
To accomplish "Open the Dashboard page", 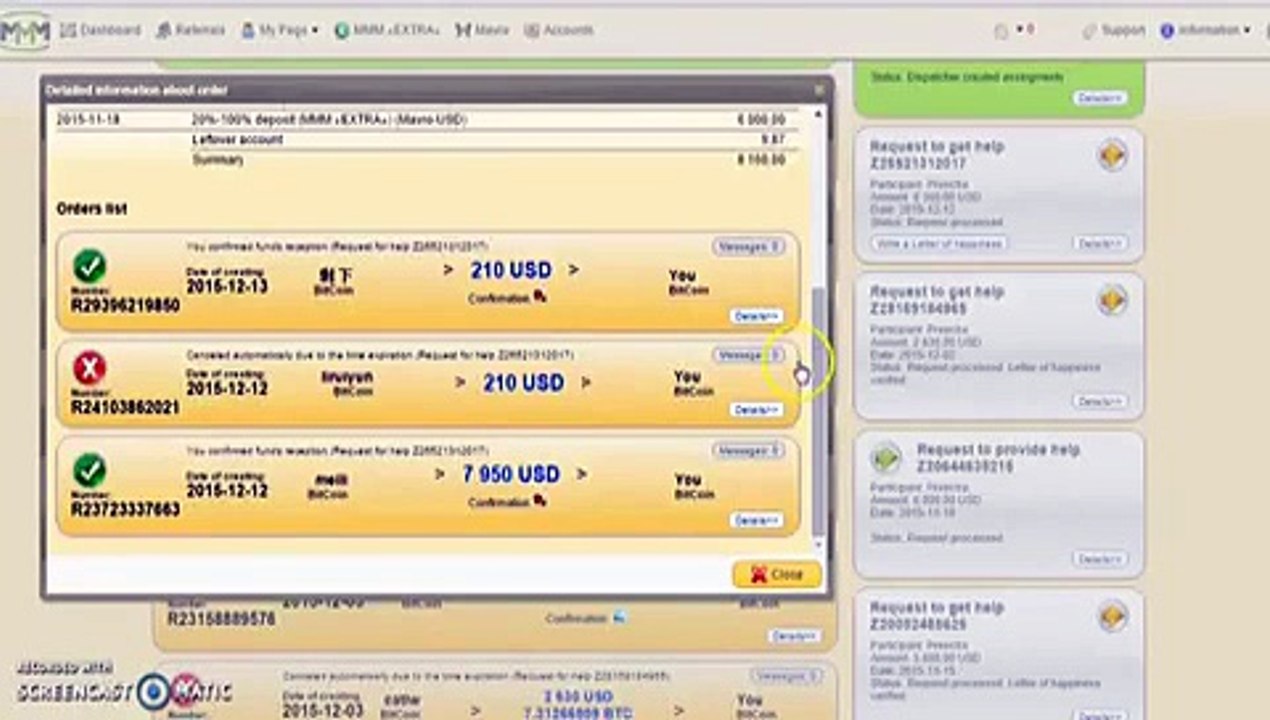I will (x=100, y=31).
